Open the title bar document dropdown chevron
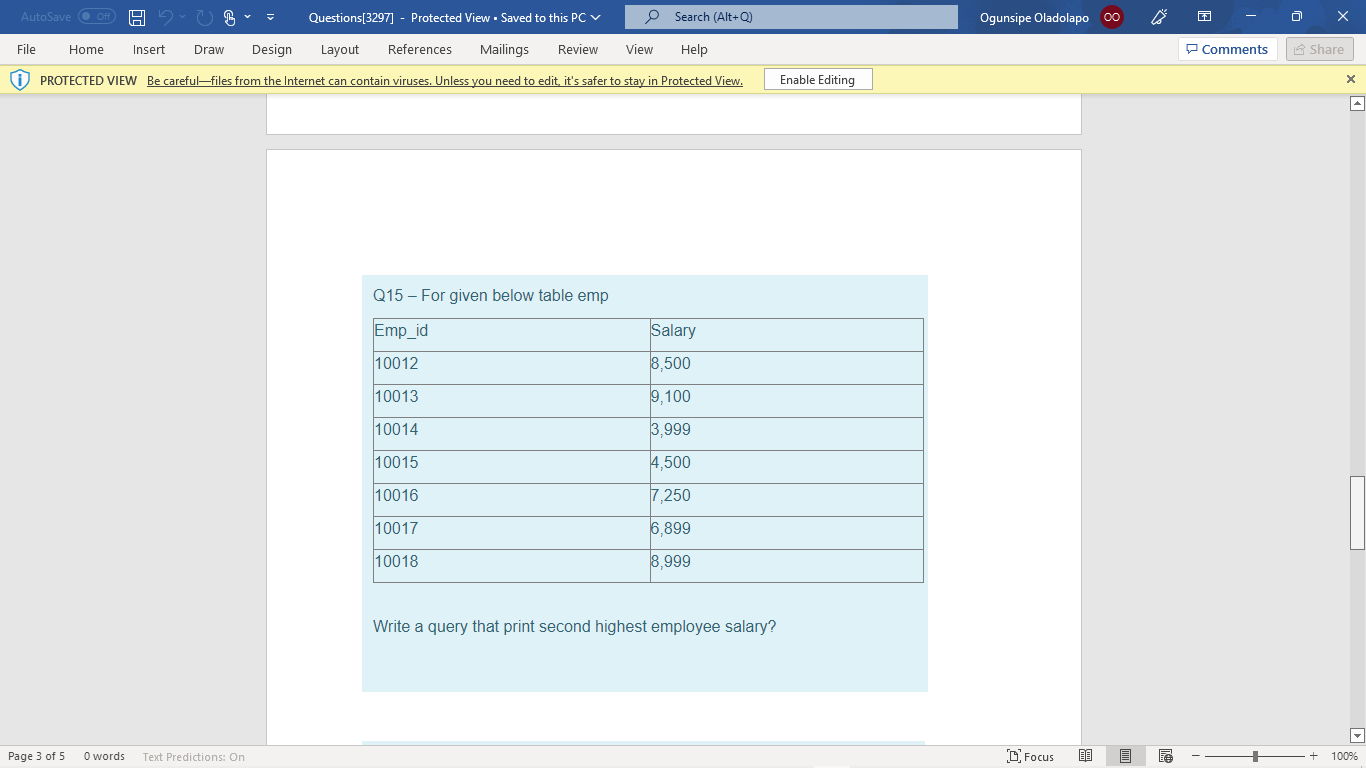The width and height of the screenshot is (1366, 768). [x=596, y=17]
